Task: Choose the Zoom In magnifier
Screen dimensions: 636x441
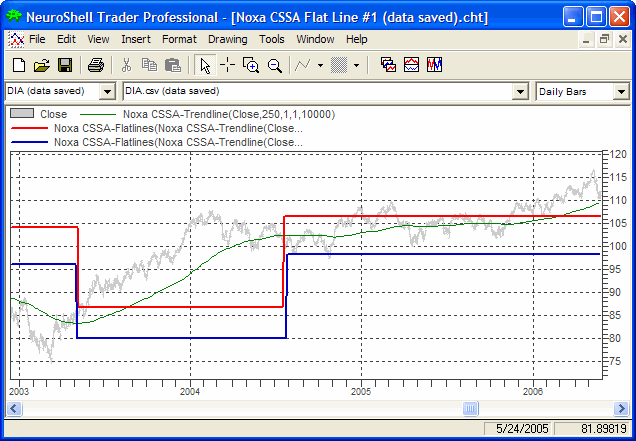Action: (251, 65)
